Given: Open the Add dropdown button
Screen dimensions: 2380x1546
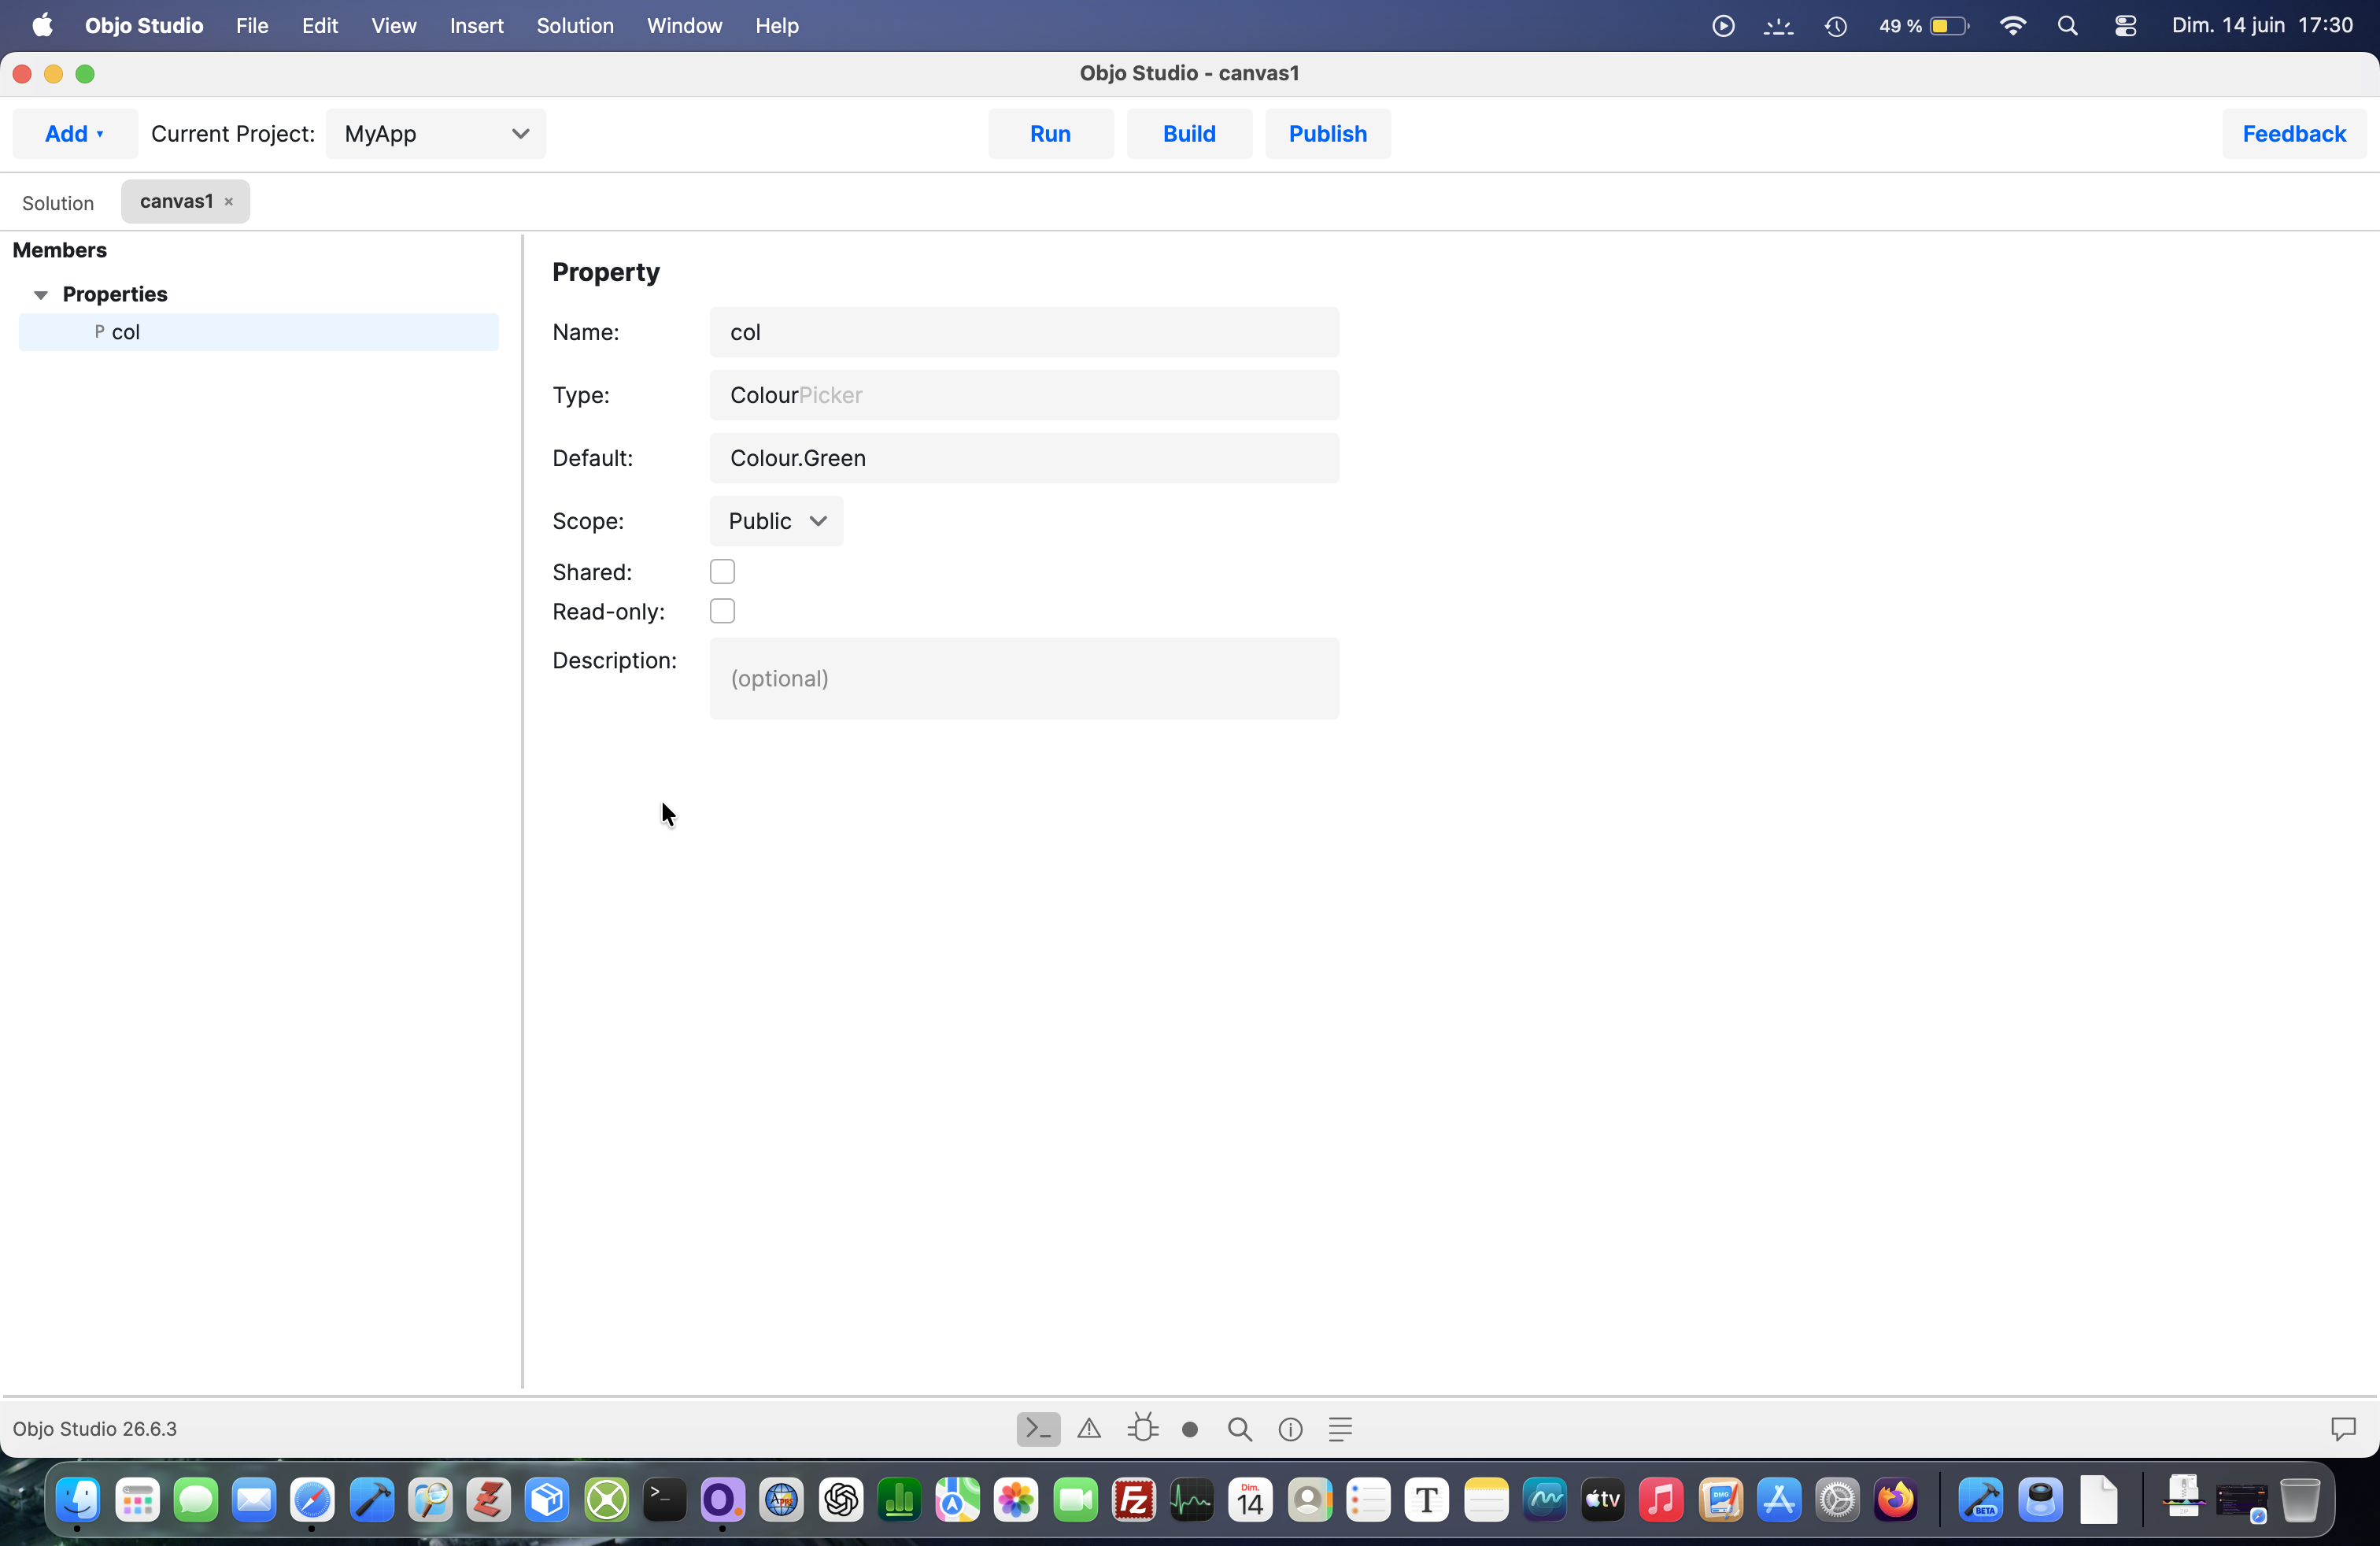Looking at the screenshot, I should [75, 134].
